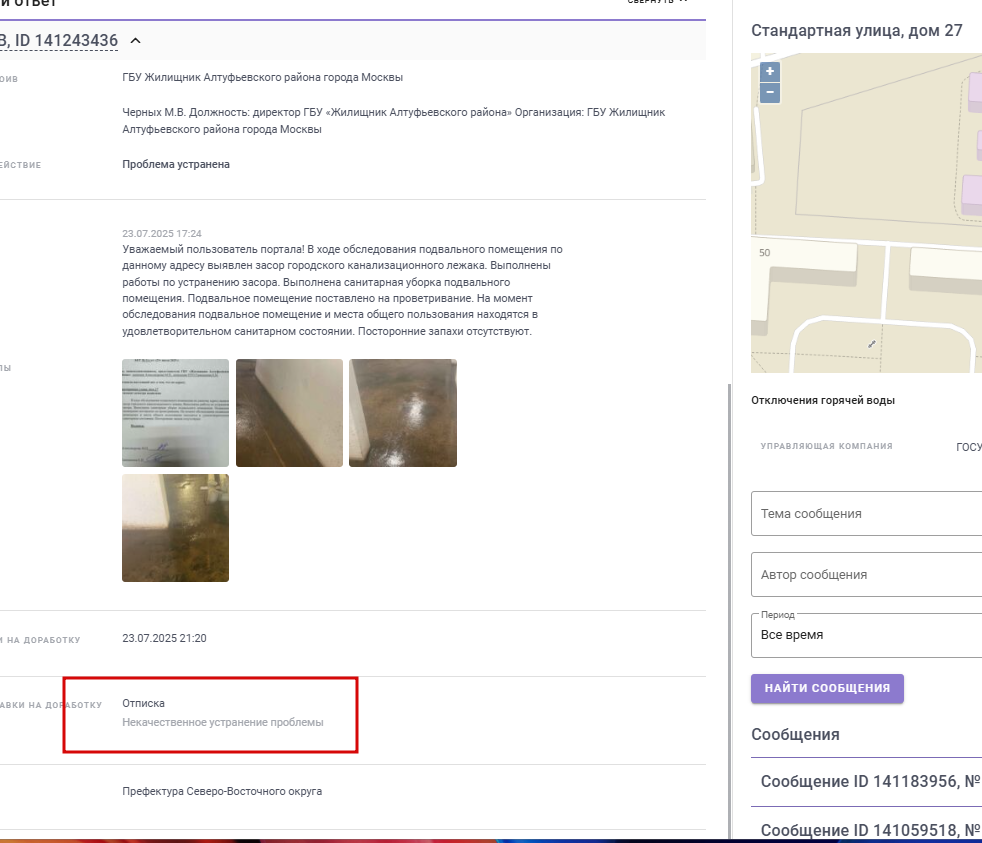Image resolution: width=982 pixels, height=843 pixels.
Task: Click building number 50 on the map
Action: pyautogui.click(x=765, y=253)
